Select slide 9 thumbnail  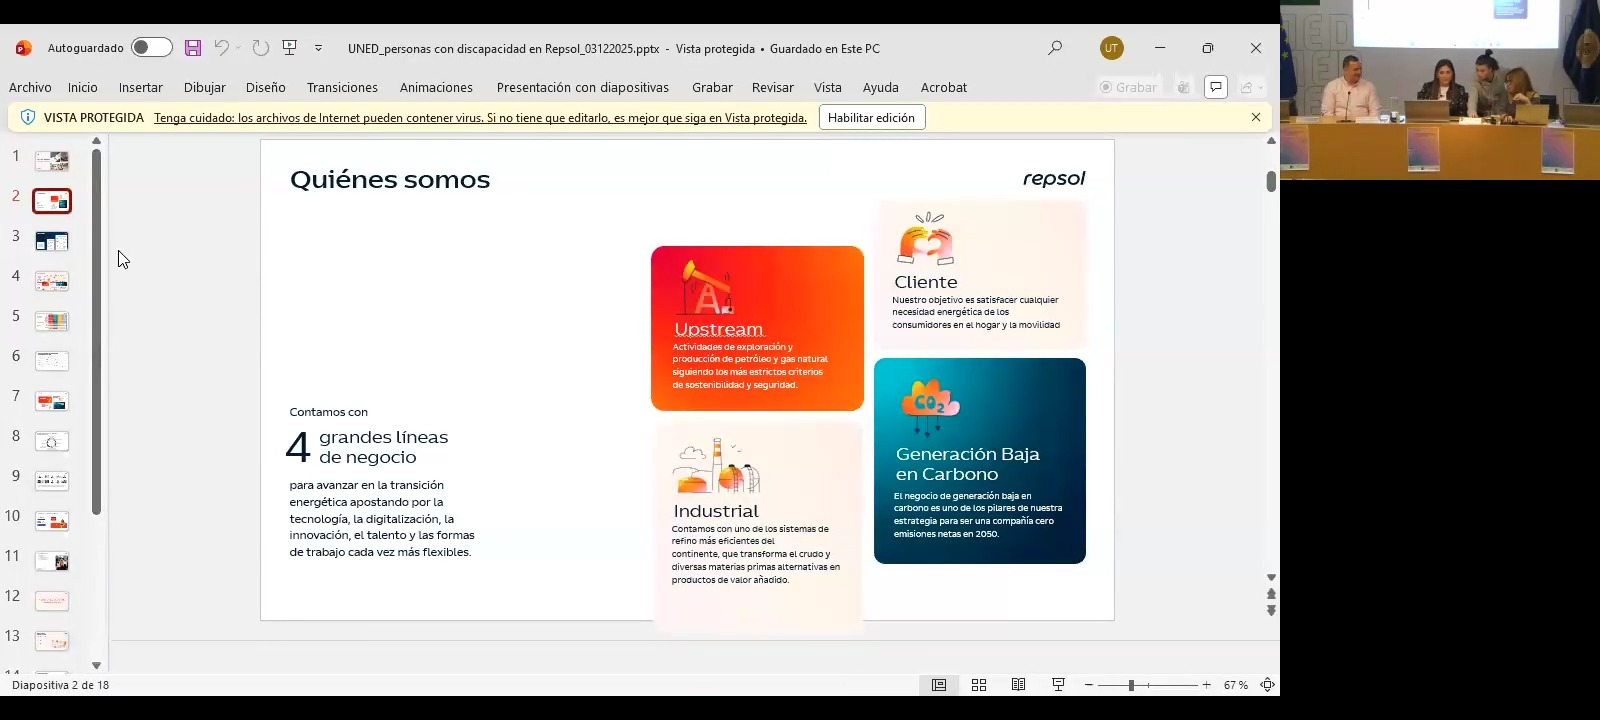(x=52, y=481)
